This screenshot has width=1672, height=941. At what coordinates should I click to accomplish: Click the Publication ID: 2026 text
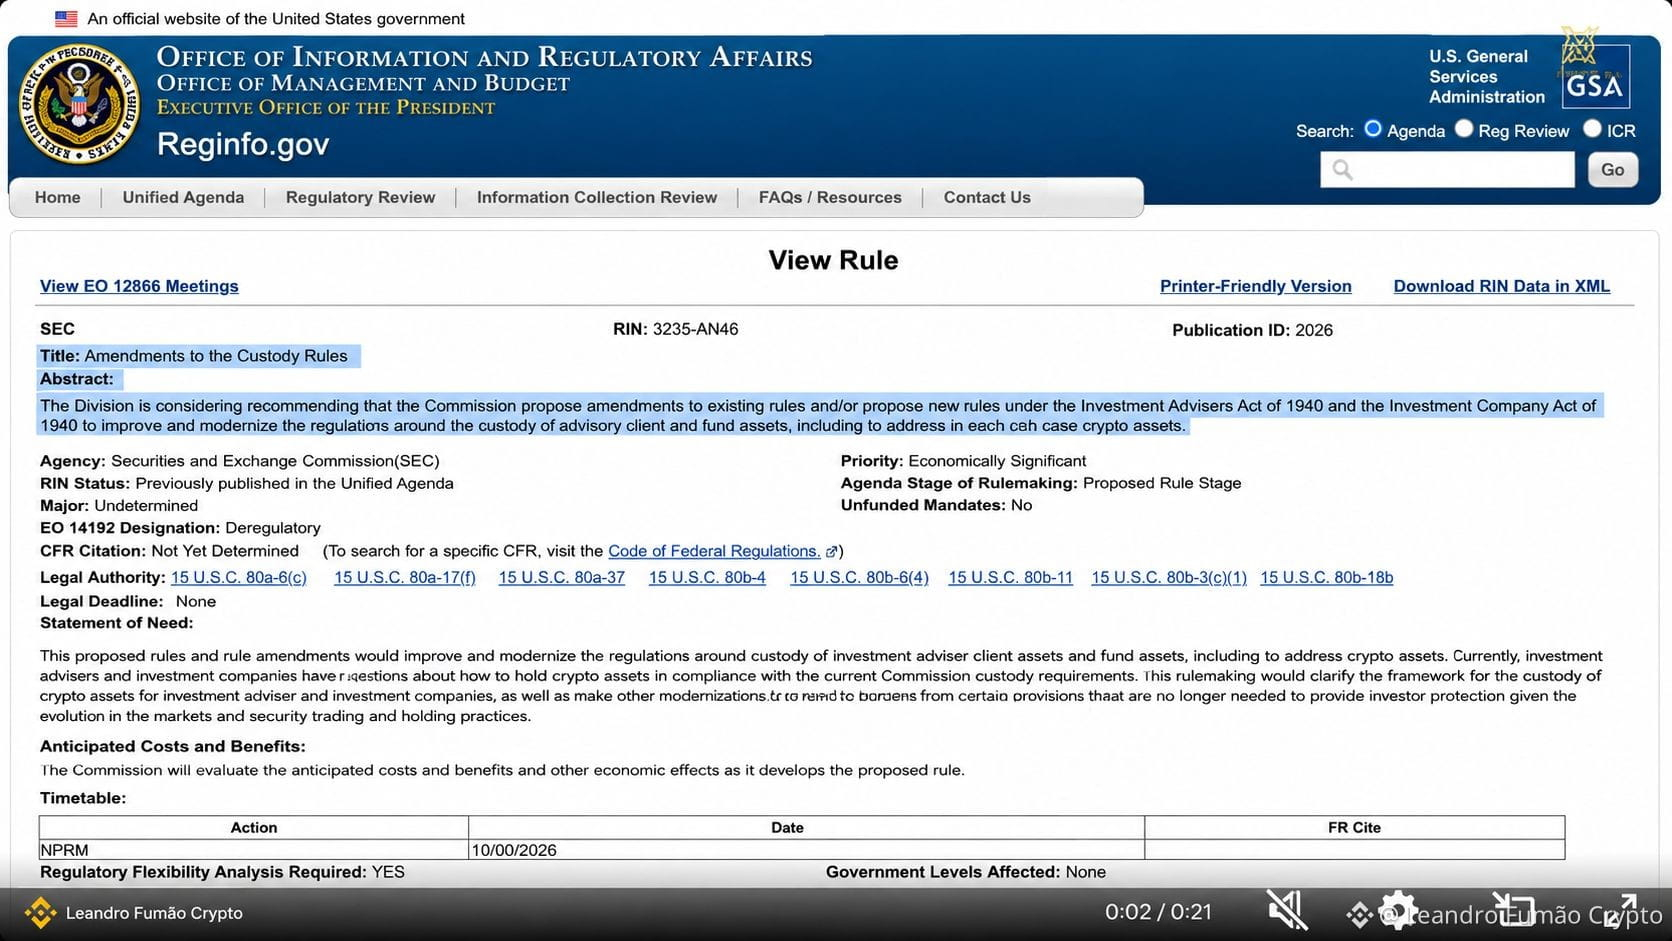point(1253,330)
